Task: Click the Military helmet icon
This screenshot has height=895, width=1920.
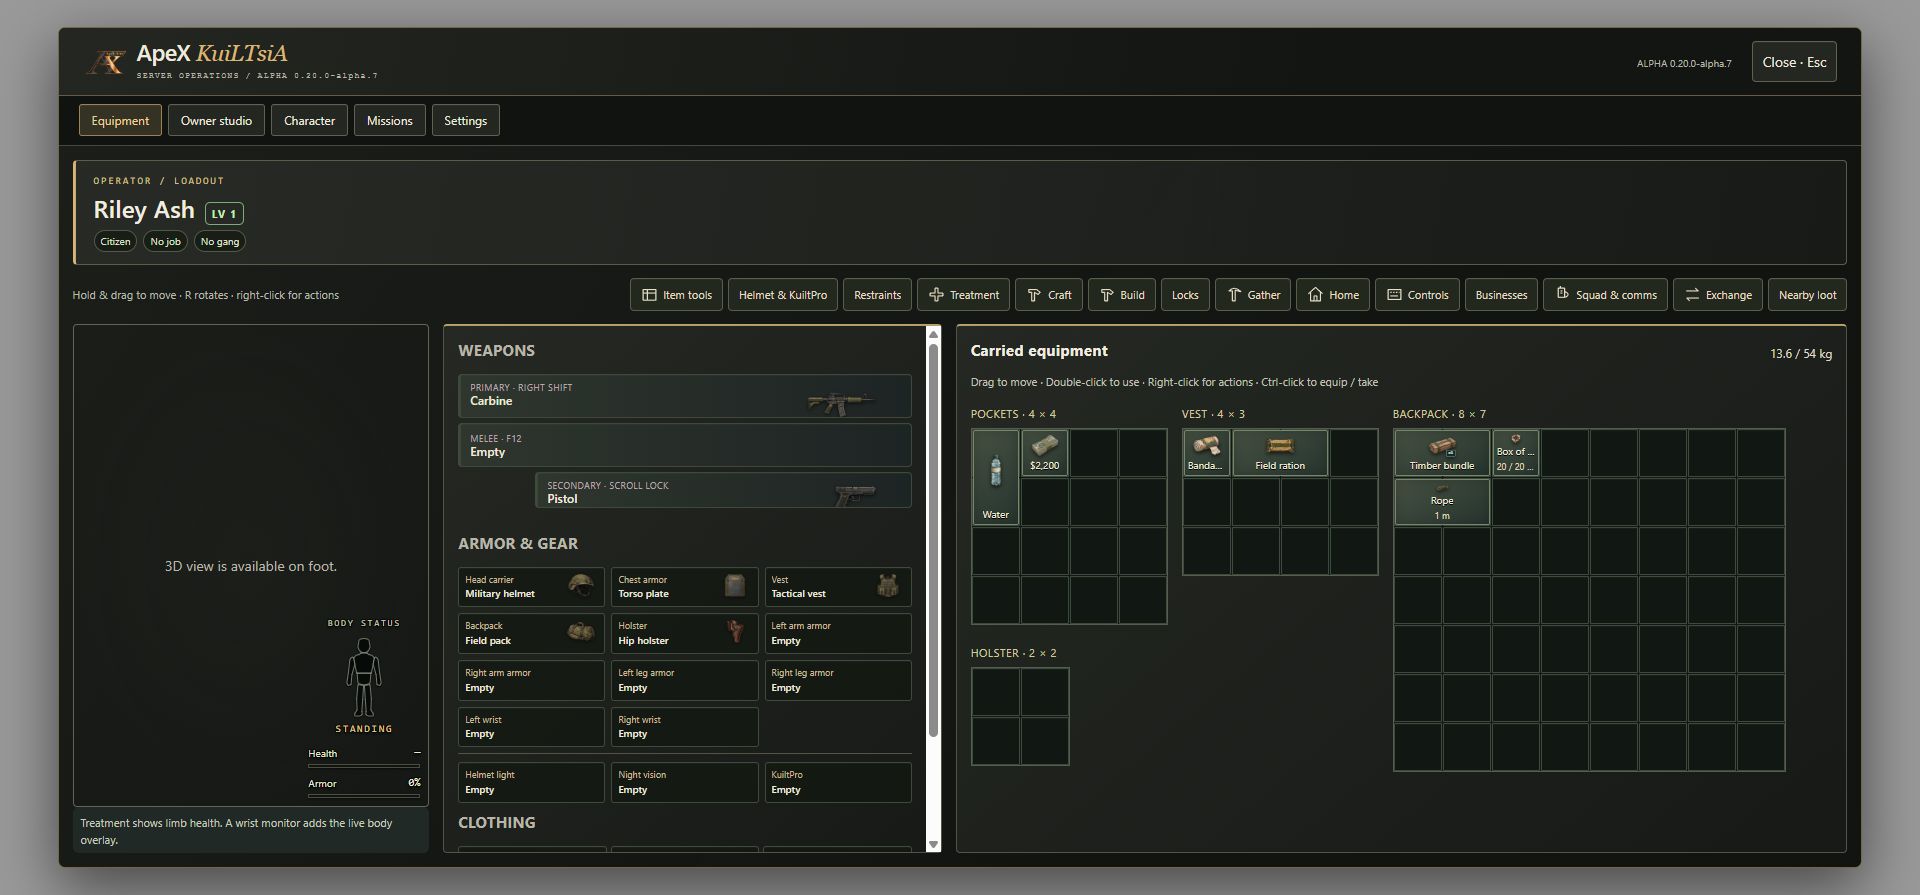Action: tap(580, 585)
